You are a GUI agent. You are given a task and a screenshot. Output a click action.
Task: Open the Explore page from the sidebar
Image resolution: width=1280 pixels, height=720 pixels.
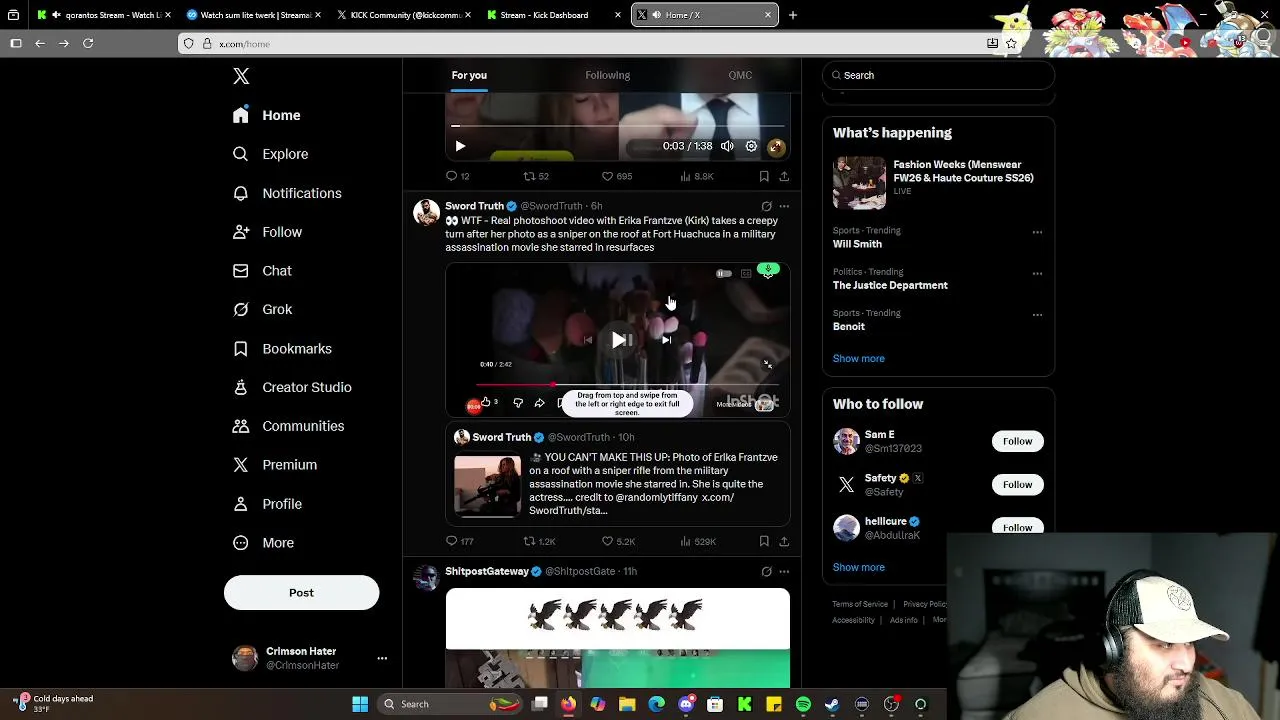(270, 154)
